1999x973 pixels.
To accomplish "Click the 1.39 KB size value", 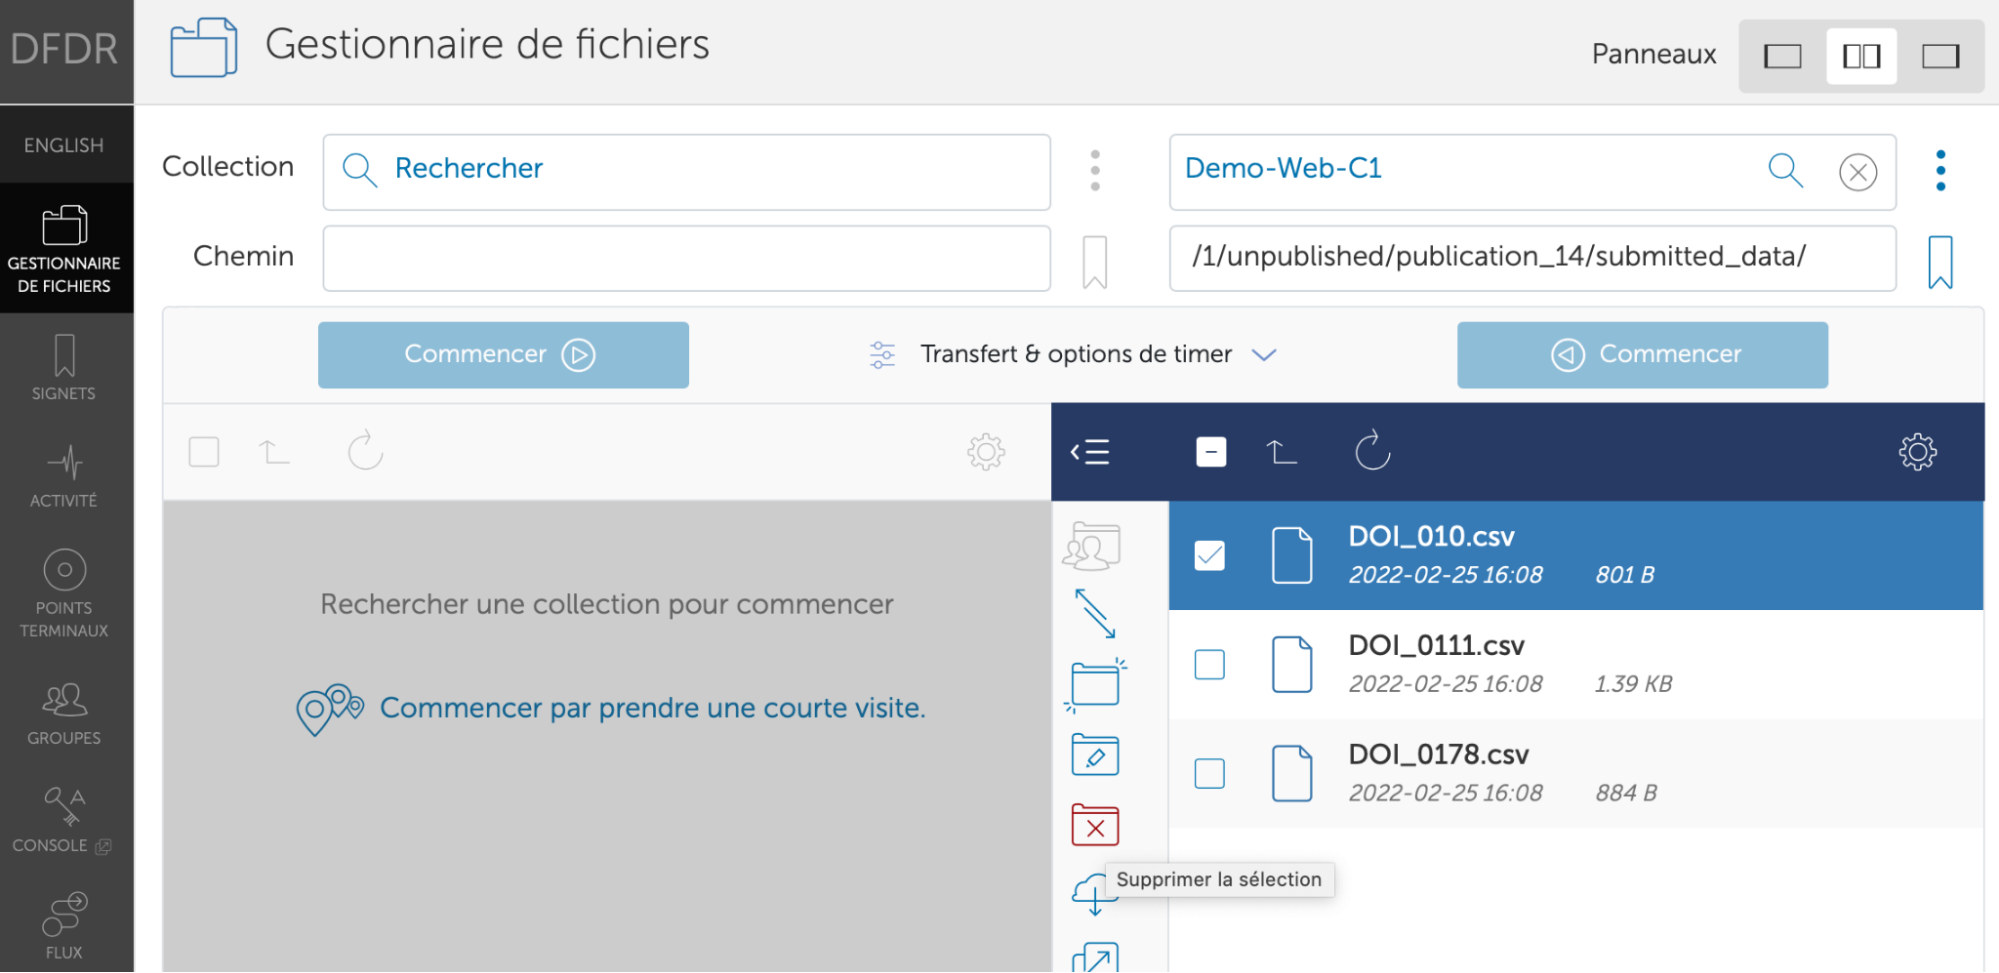I will pyautogui.click(x=1633, y=684).
